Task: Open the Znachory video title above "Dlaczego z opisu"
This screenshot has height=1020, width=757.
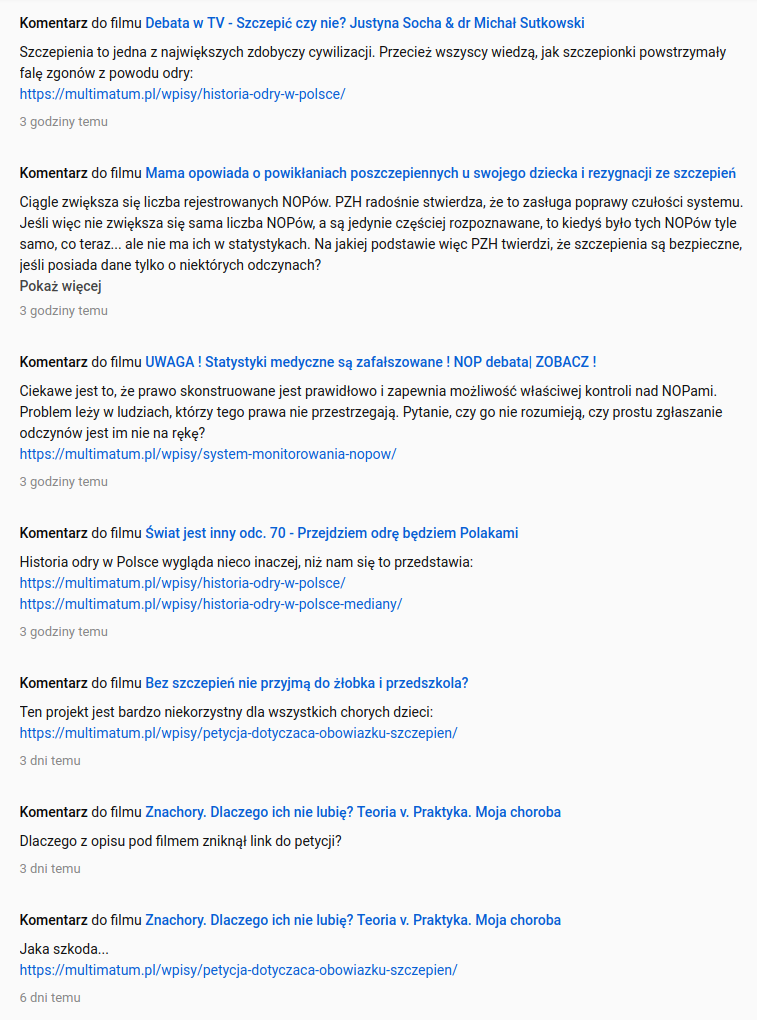Action: (x=352, y=812)
